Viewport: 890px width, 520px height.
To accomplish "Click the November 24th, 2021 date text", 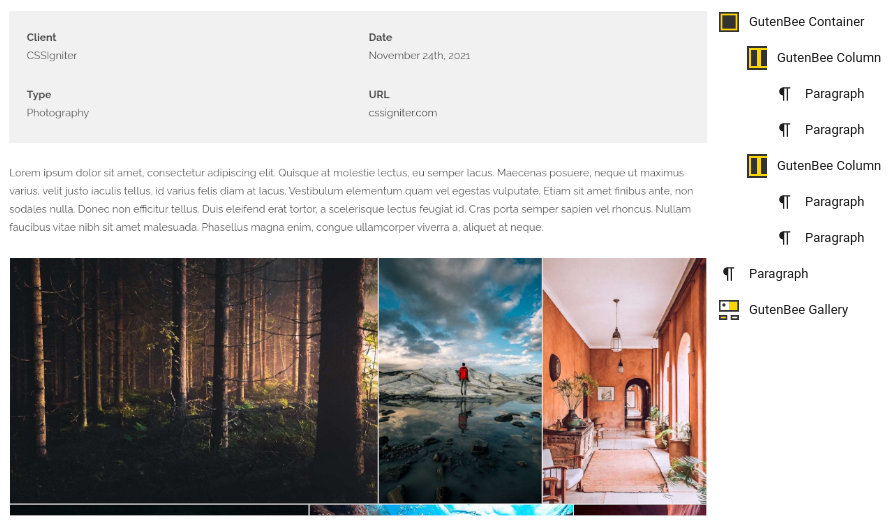I will (419, 55).
